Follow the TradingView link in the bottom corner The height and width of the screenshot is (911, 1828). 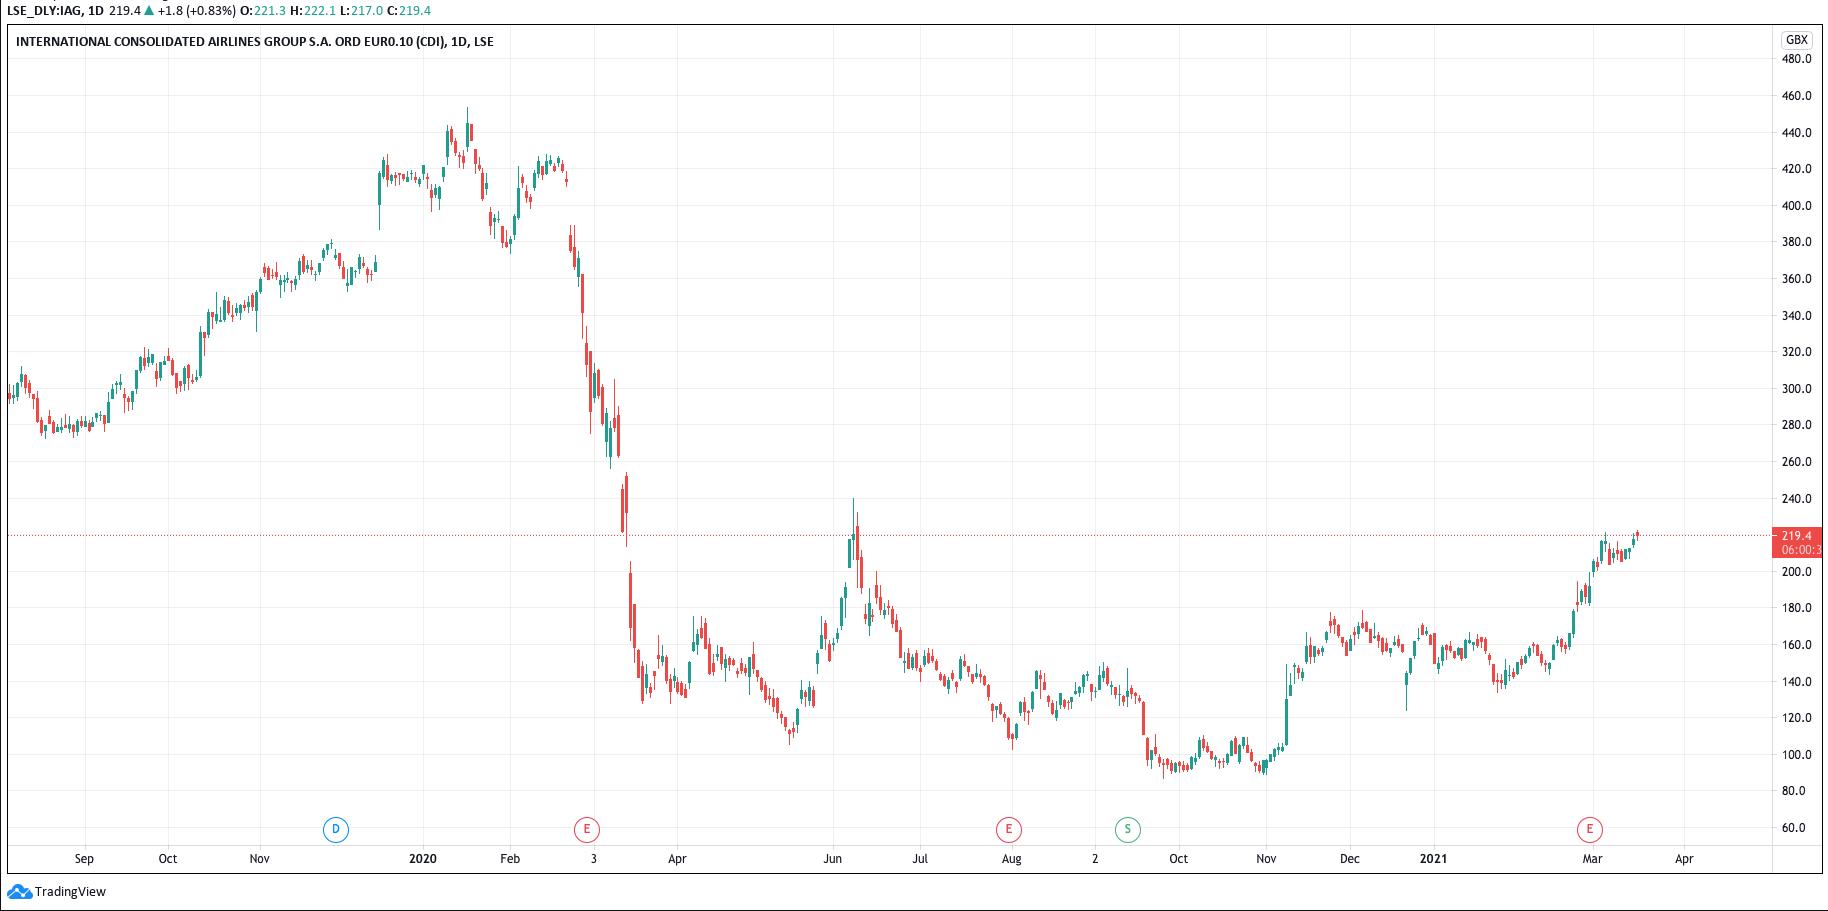(70, 890)
